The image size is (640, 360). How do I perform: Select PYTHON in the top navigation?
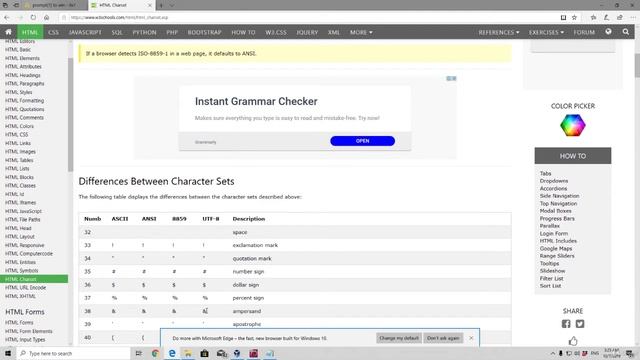144,32
